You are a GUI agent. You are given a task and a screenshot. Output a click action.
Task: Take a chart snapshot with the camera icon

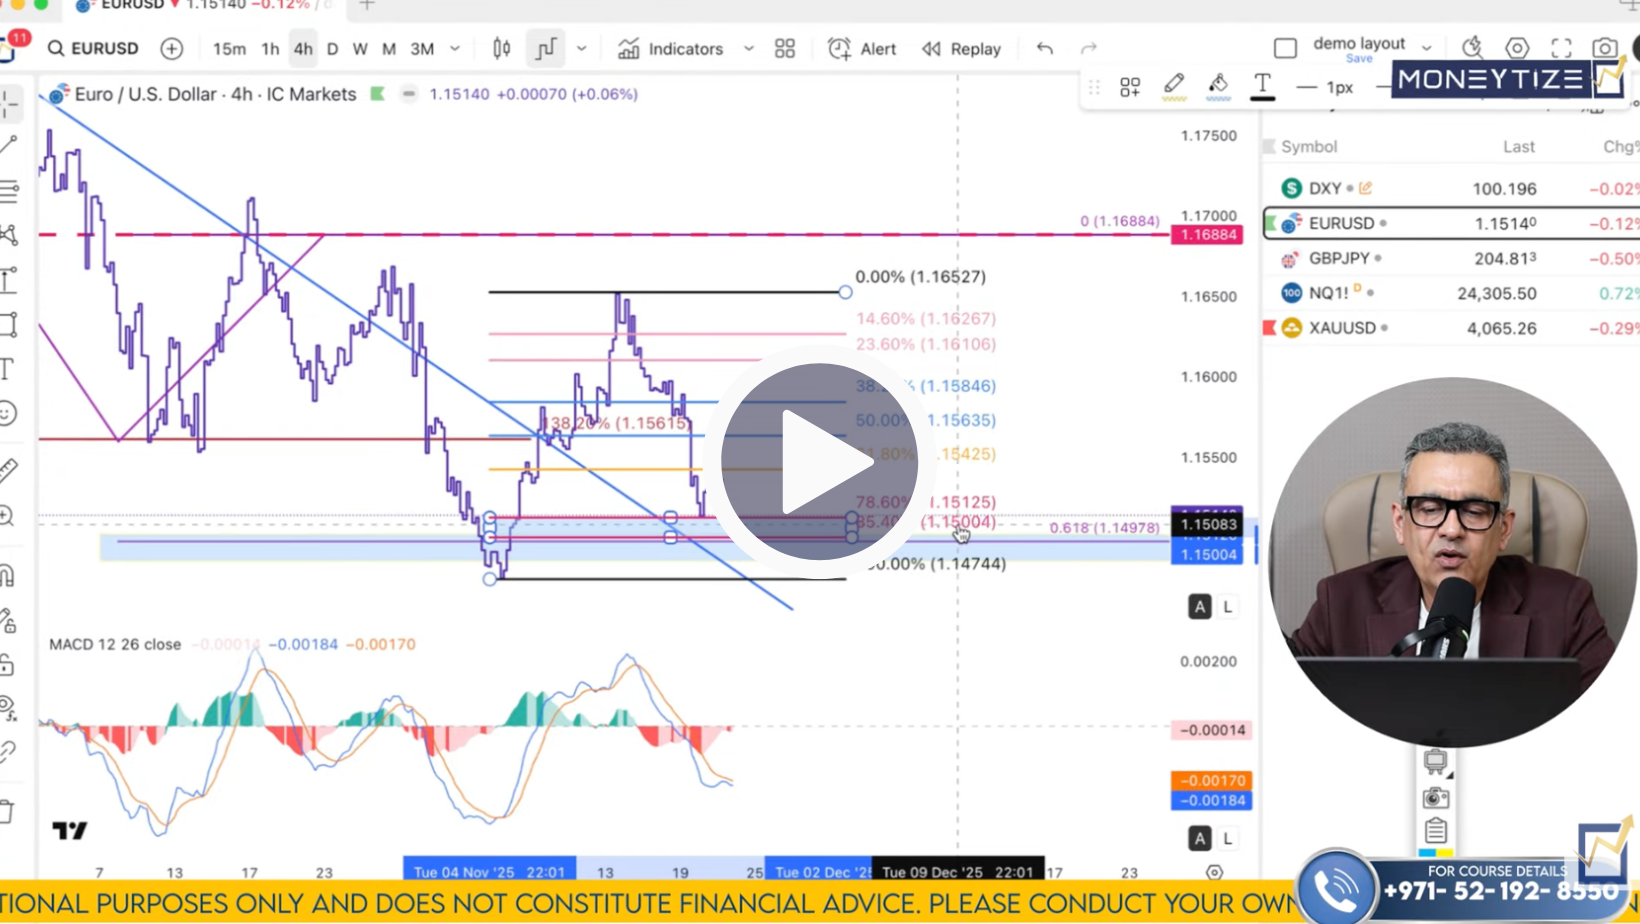click(1604, 48)
